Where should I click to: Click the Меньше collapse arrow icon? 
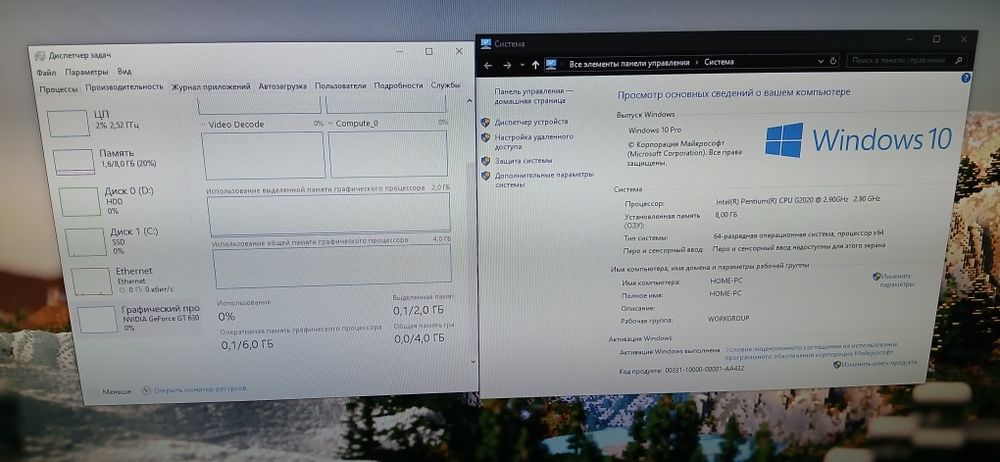click(x=93, y=391)
